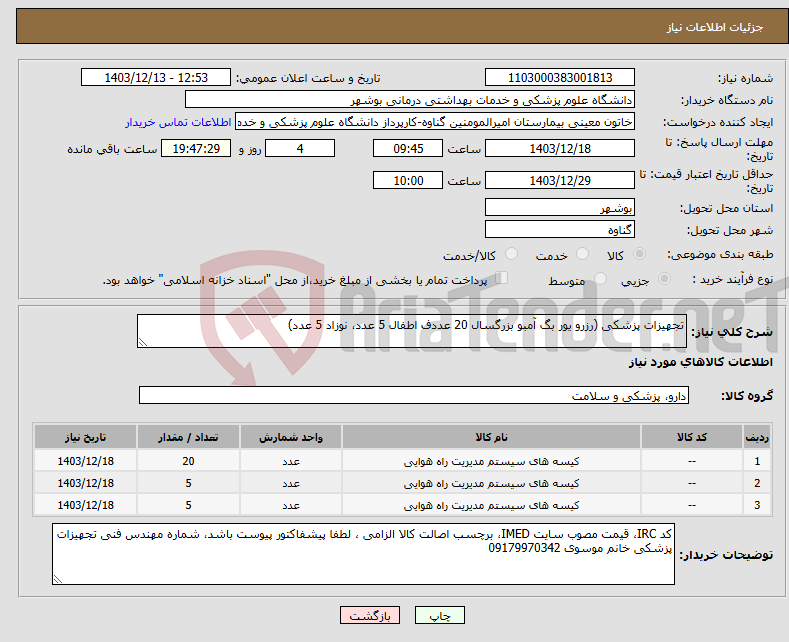Click row number 3 cell
789x642 pixels.
click(757, 505)
